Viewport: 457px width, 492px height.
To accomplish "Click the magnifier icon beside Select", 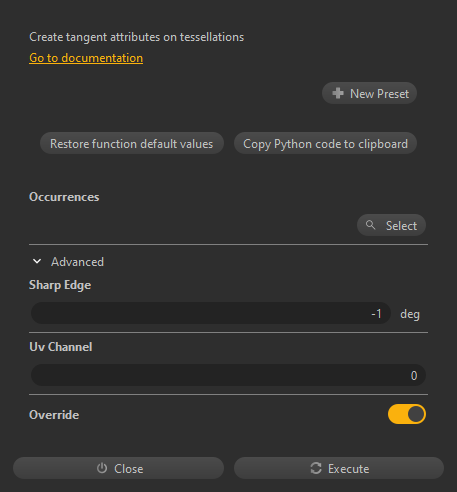I will pyautogui.click(x=370, y=225).
